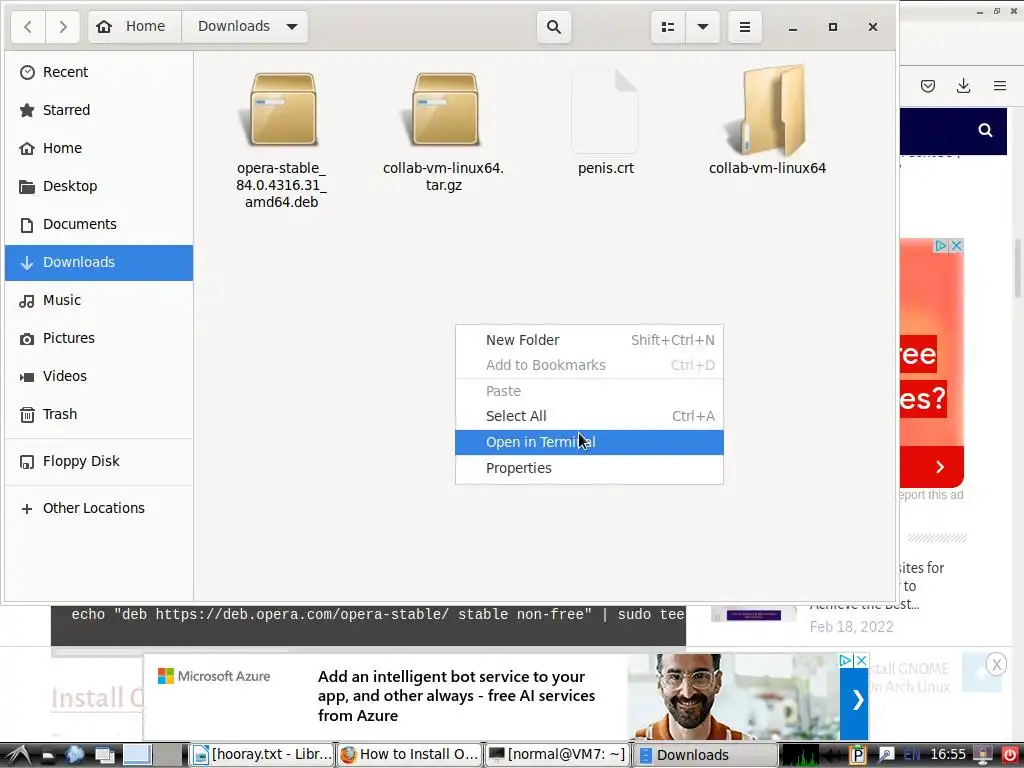Image resolution: width=1024 pixels, height=768 pixels.
Task: Open the Firefox application menu icon
Action: click(999, 86)
